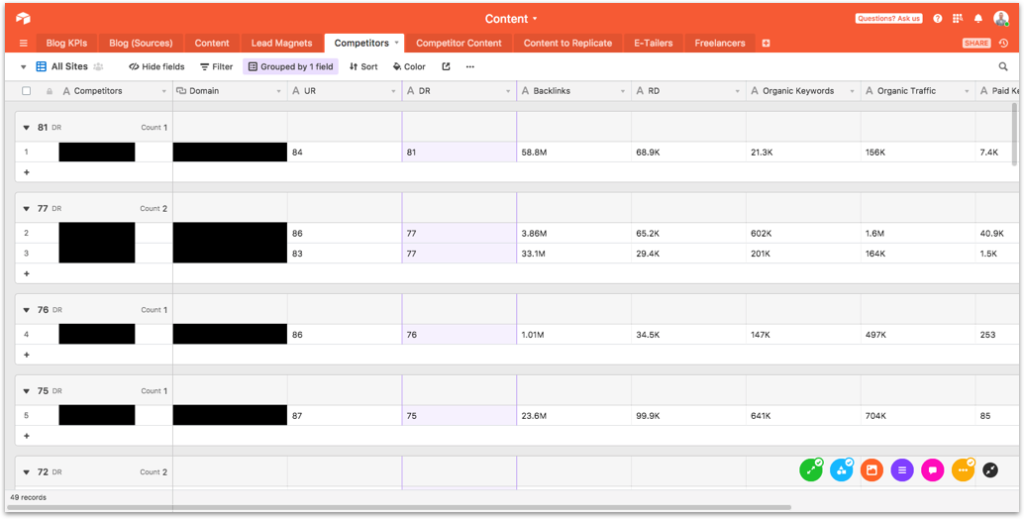Open the user profile avatar

pyautogui.click(x=1001, y=18)
